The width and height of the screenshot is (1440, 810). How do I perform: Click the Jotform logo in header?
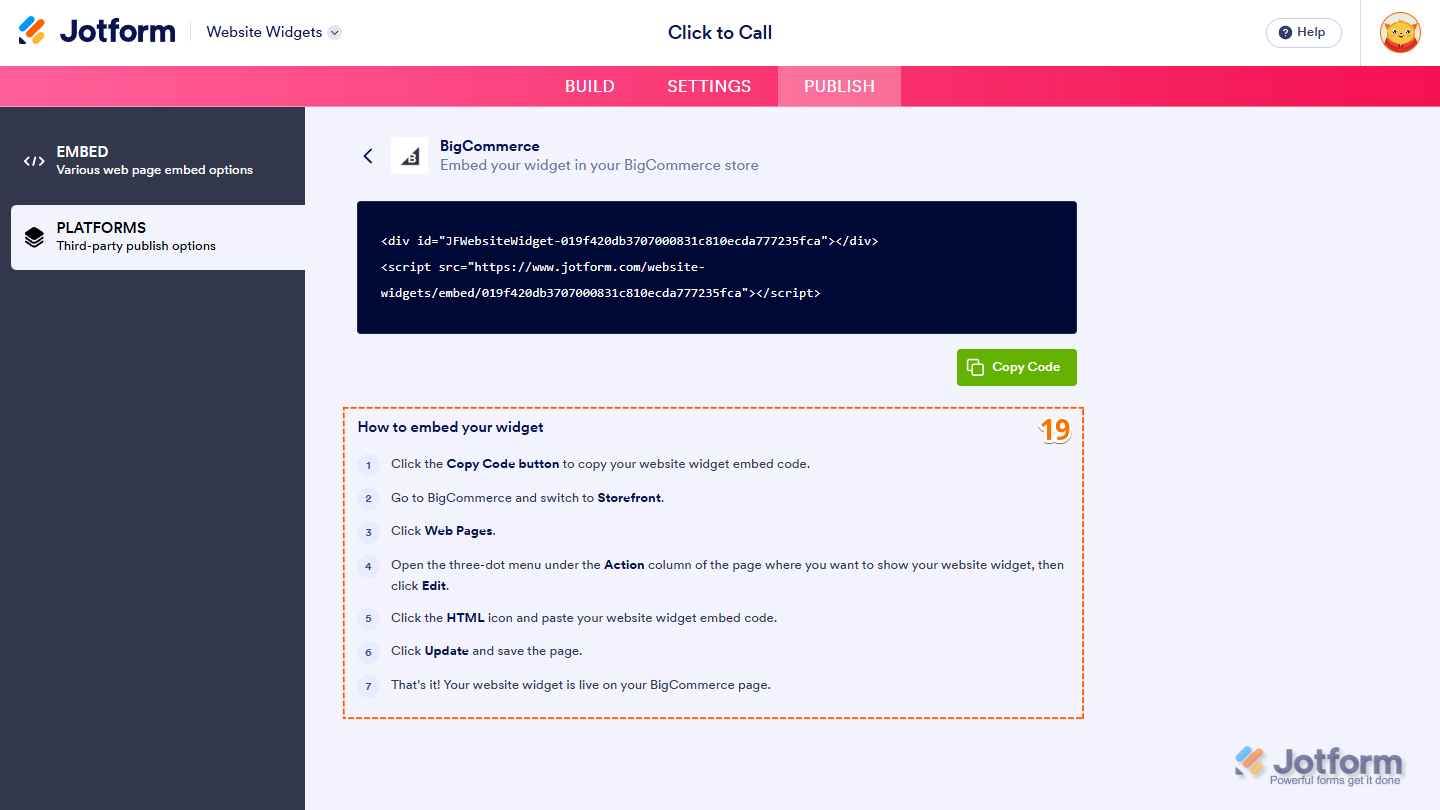coord(97,32)
